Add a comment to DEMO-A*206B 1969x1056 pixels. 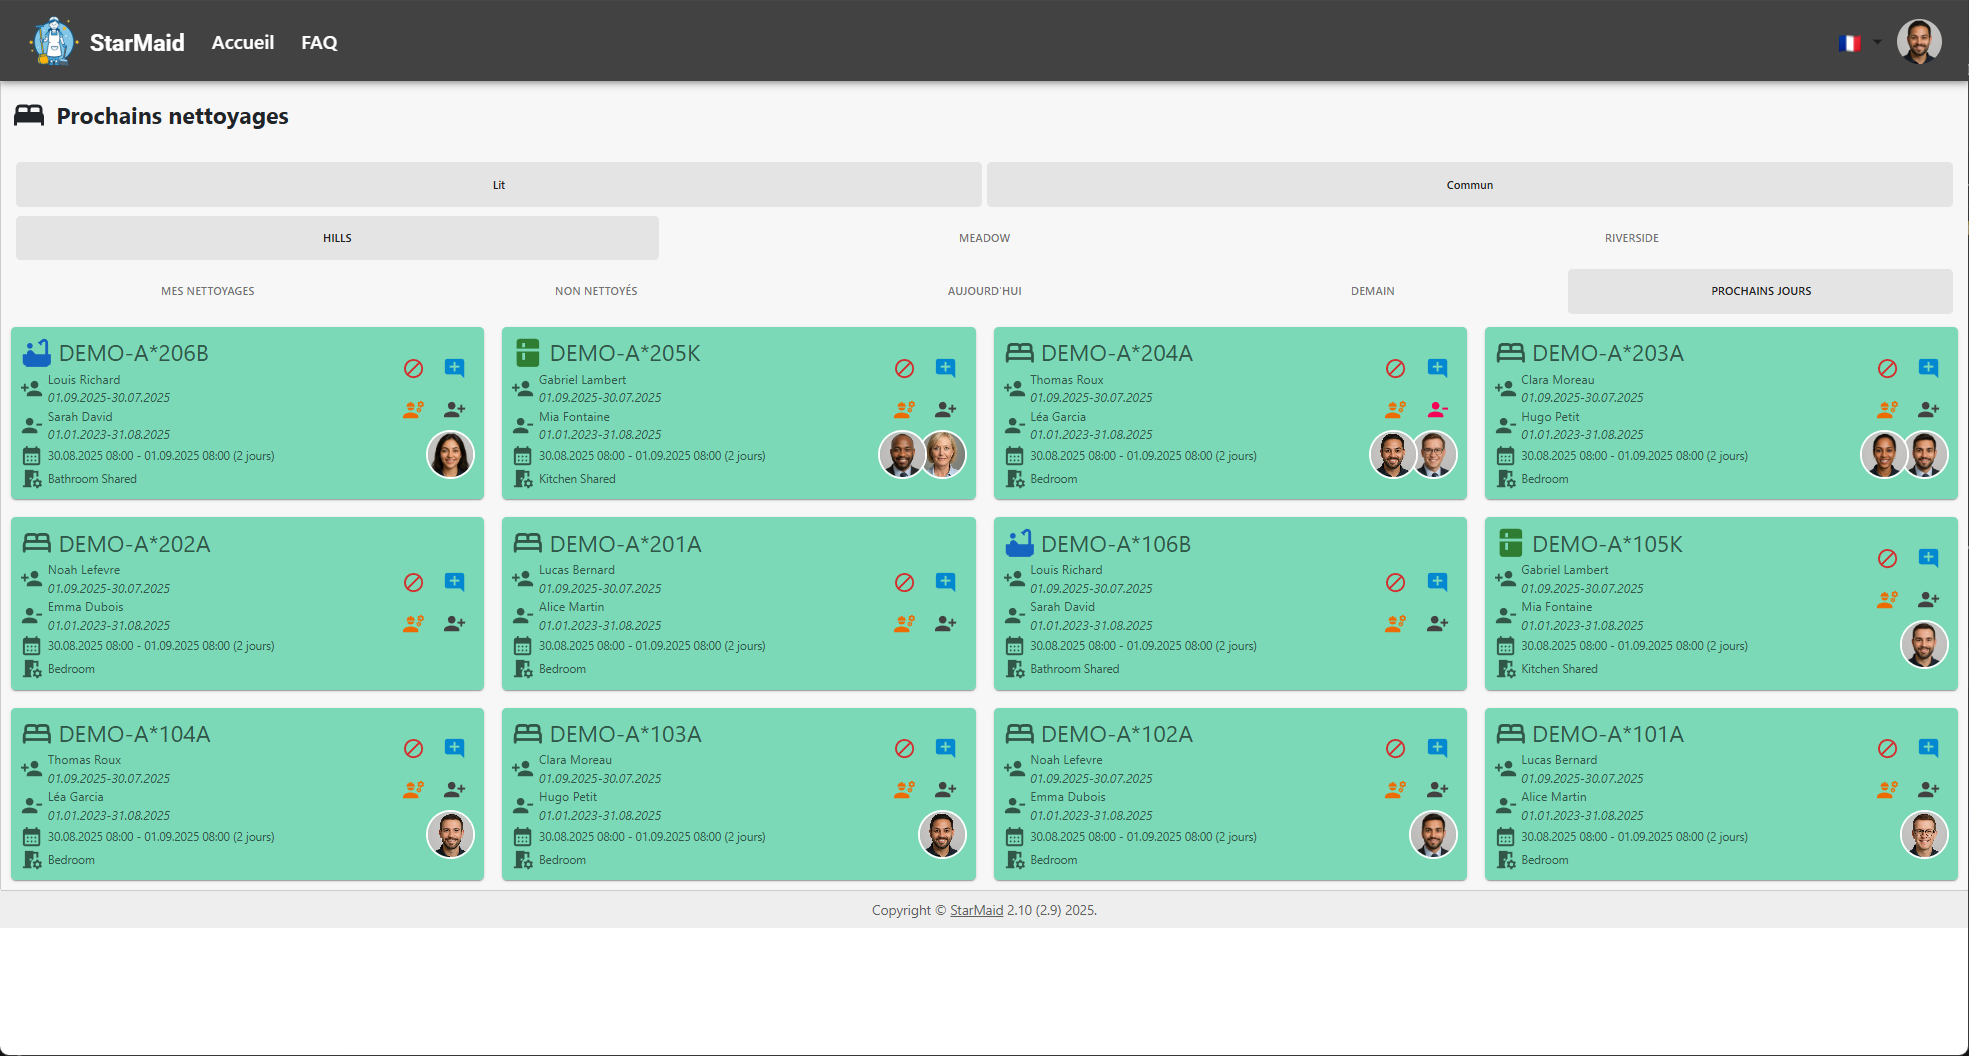454,368
